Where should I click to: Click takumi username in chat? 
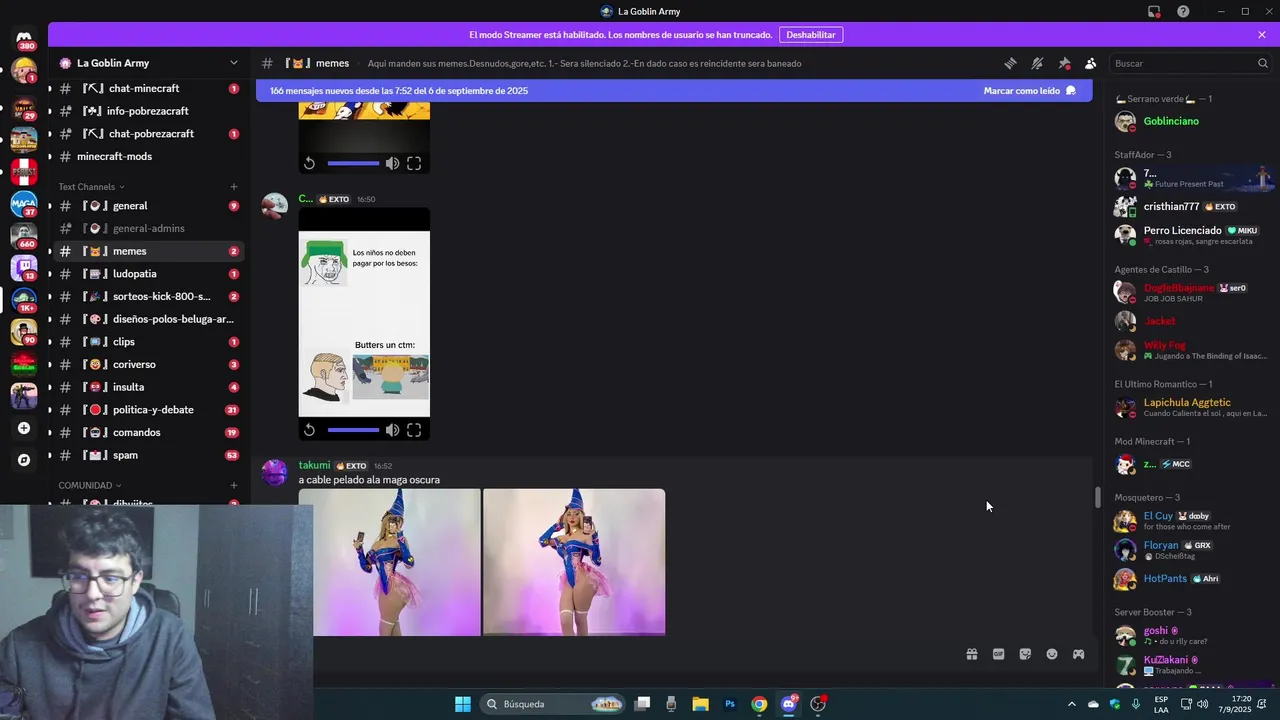coord(314,465)
